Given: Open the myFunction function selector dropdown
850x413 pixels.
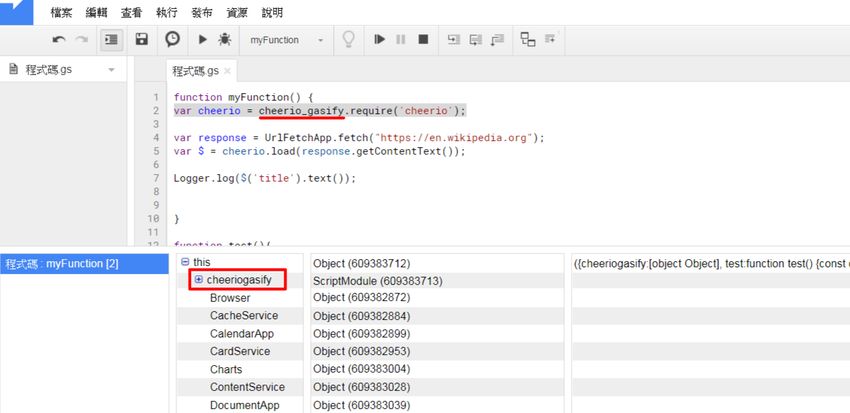Looking at the screenshot, I should click(287, 40).
